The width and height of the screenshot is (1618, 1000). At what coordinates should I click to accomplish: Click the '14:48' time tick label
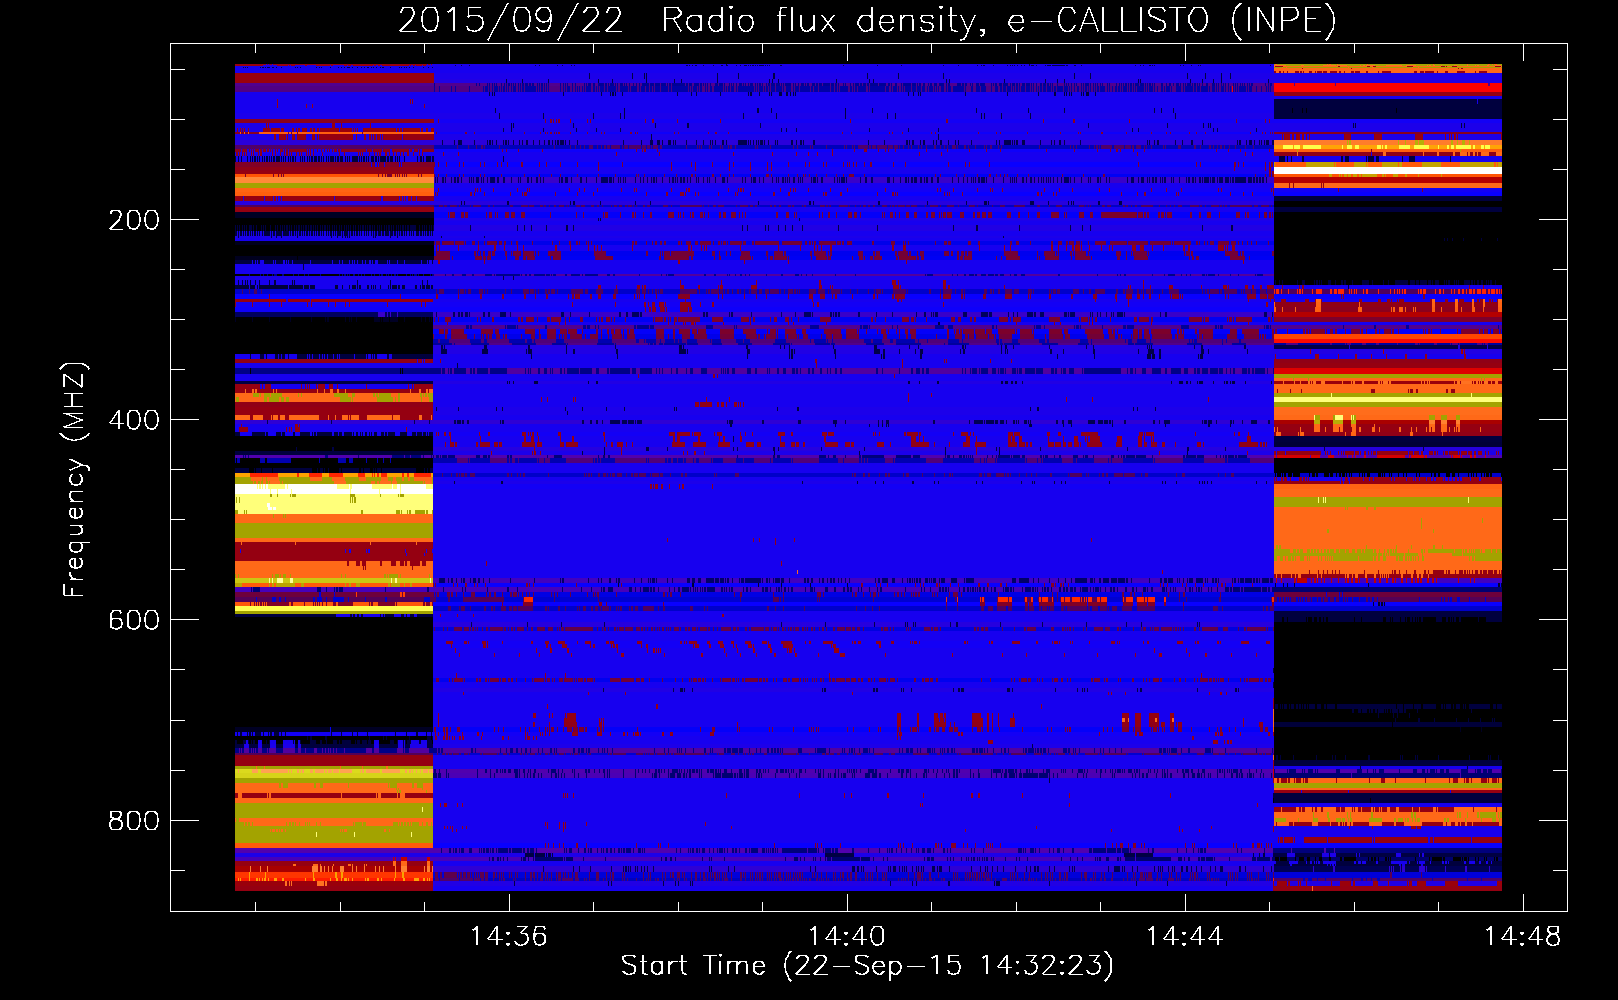click(x=1522, y=936)
